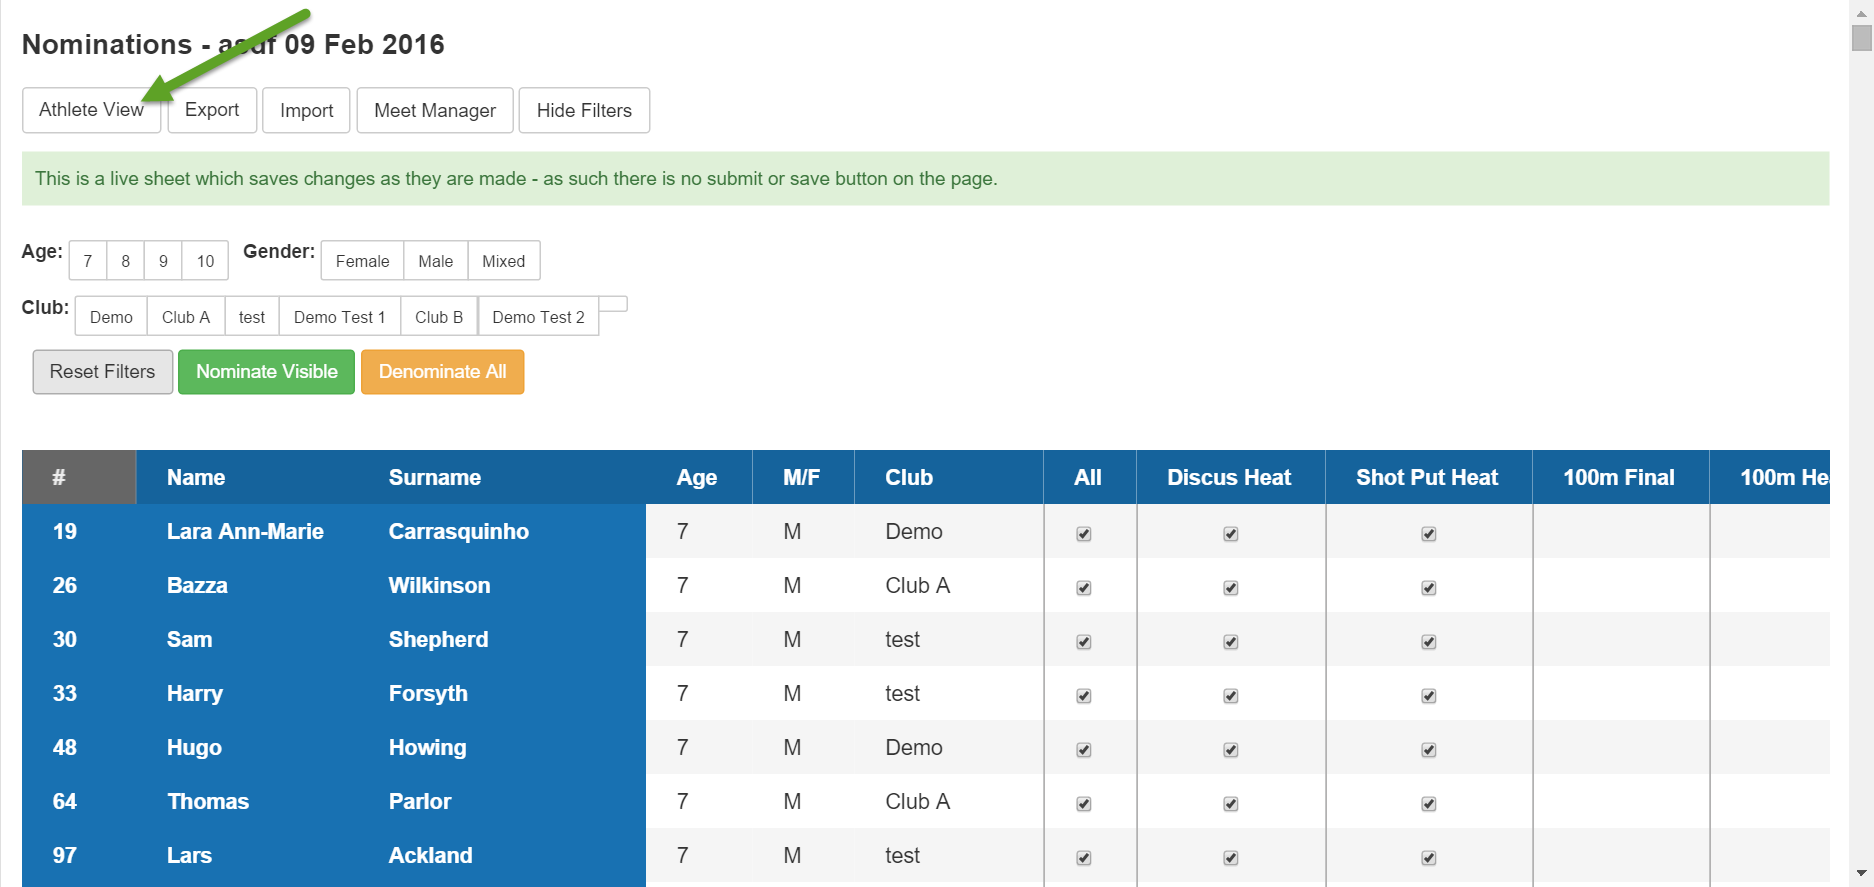This screenshot has height=887, width=1874.
Task: Uncheck Shot Put Heat for Thomas Parlor
Action: tap(1429, 804)
